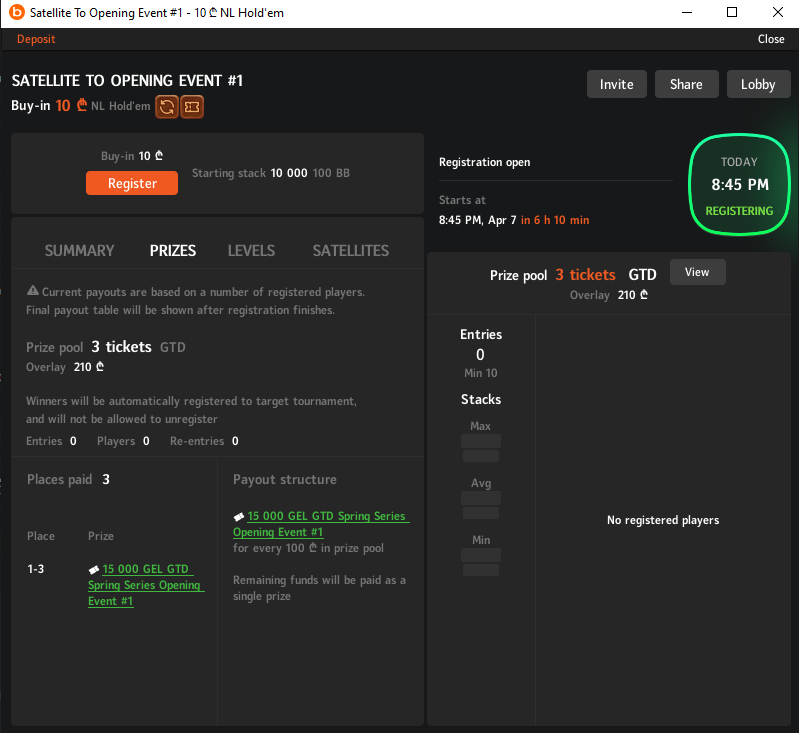The image size is (799, 733).
Task: Click the 'in 6 h 10 min' countdown
Action: pyautogui.click(x=555, y=220)
